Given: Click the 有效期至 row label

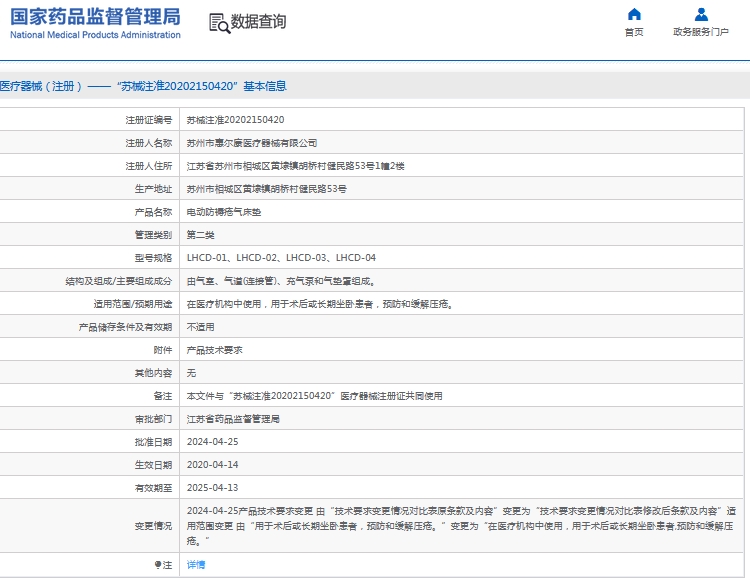Looking at the screenshot, I should [x=153, y=488].
